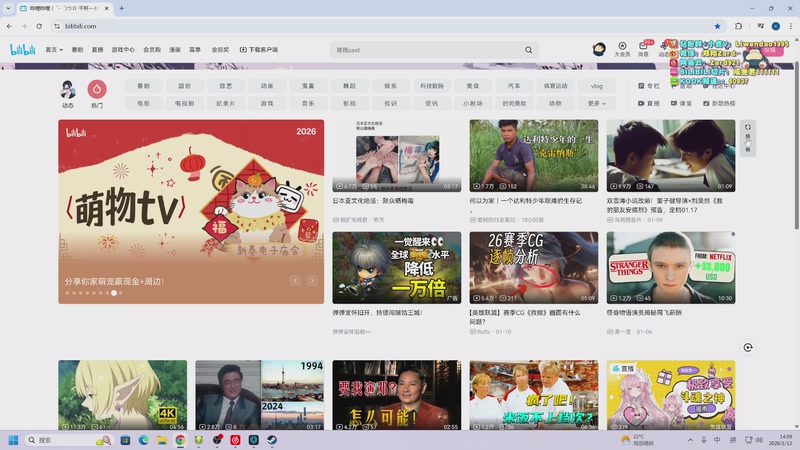Open a new browser tab
The height and width of the screenshot is (450, 800).
click(121, 8)
